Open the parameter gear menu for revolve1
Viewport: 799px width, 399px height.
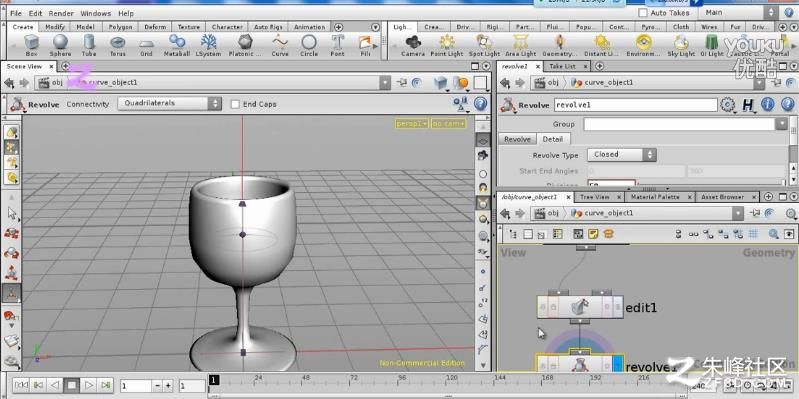tap(728, 105)
